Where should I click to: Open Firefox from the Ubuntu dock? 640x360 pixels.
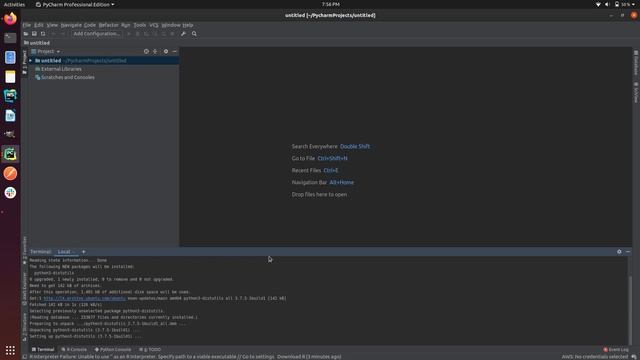point(10,18)
